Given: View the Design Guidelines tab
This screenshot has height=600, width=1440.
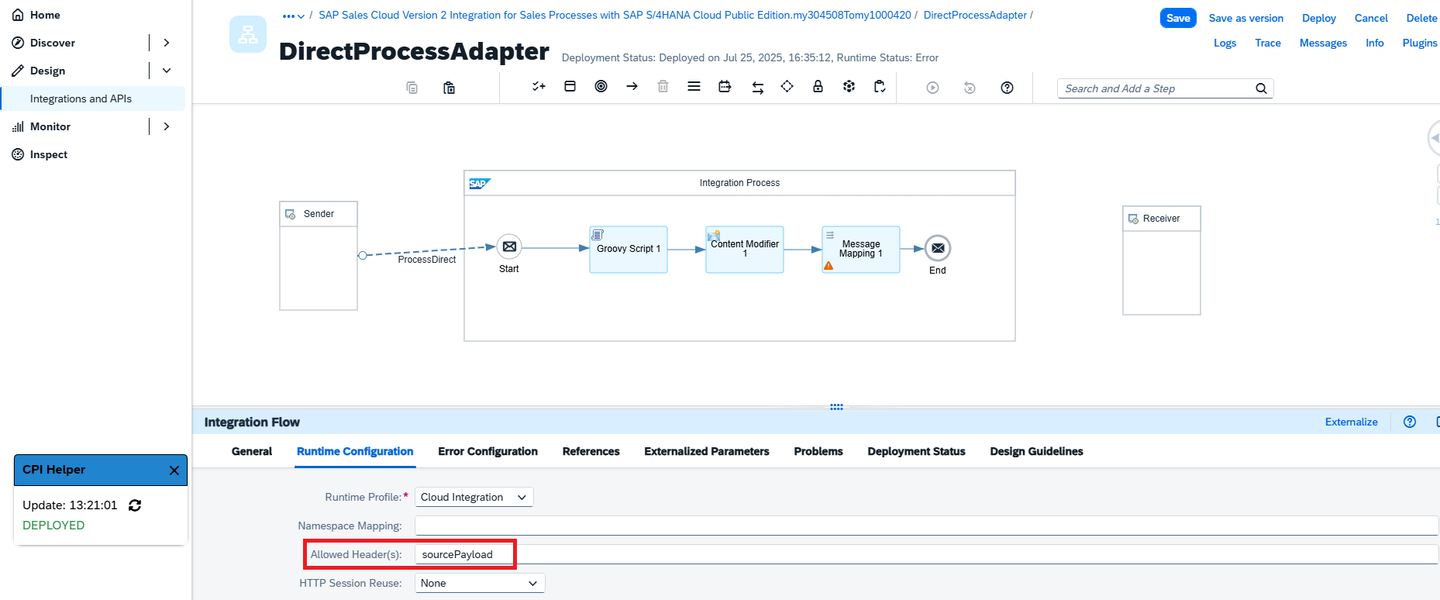Looking at the screenshot, I should click(x=1037, y=452).
